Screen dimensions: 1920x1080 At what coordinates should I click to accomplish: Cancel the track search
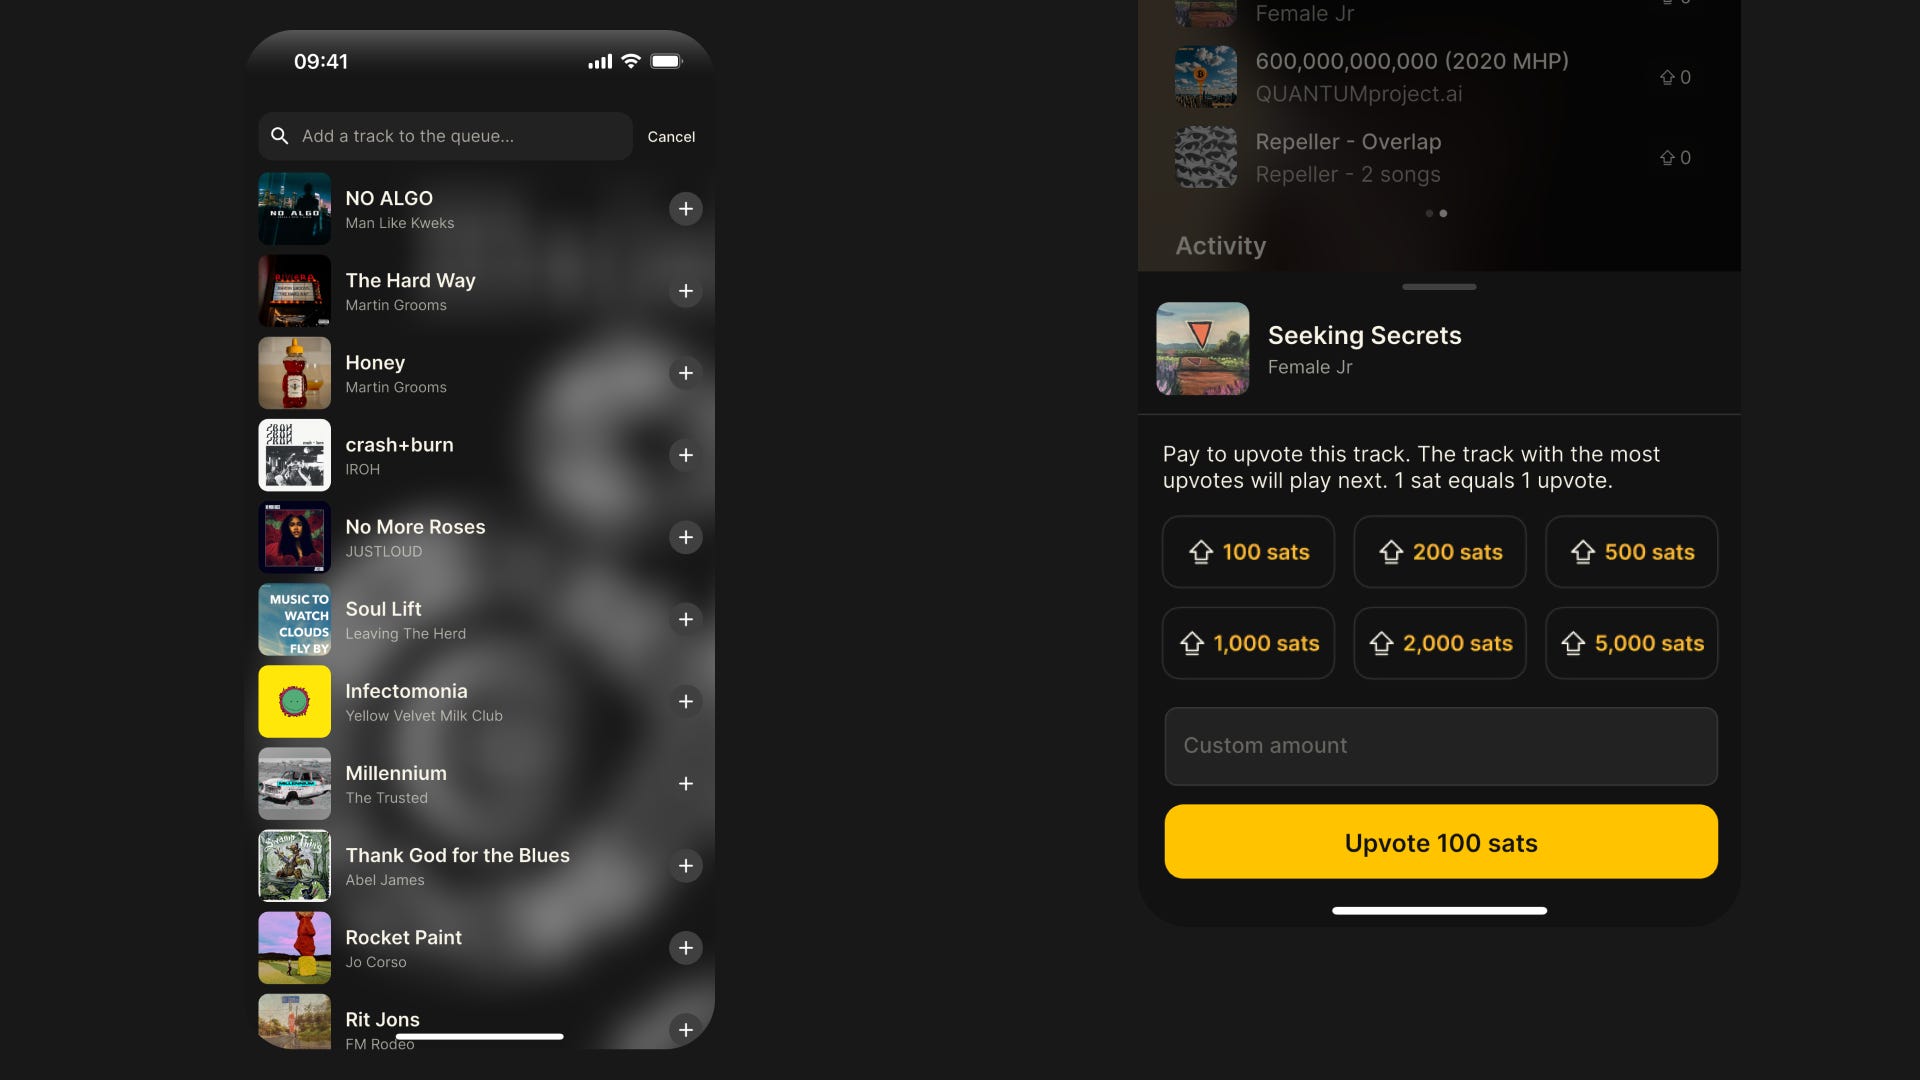(671, 137)
